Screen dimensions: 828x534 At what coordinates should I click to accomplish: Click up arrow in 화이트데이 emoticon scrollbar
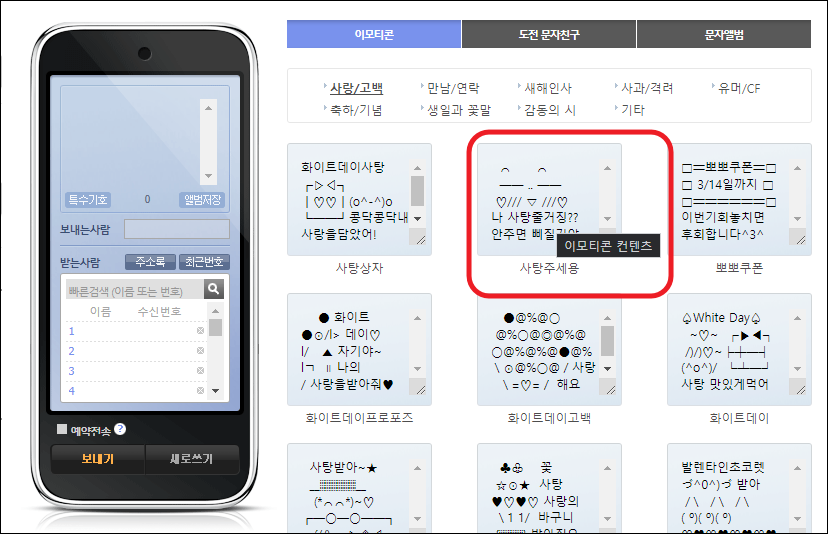pyautogui.click(x=797, y=318)
